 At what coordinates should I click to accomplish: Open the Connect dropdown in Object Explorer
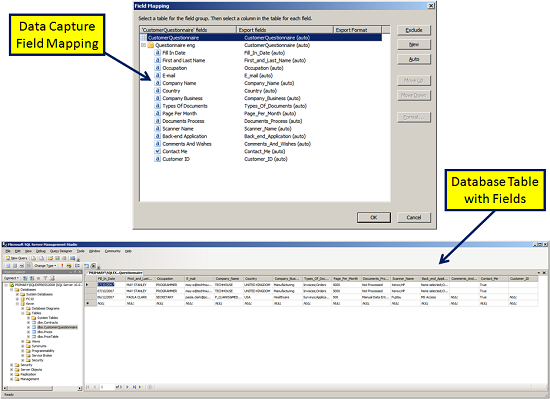12,278
